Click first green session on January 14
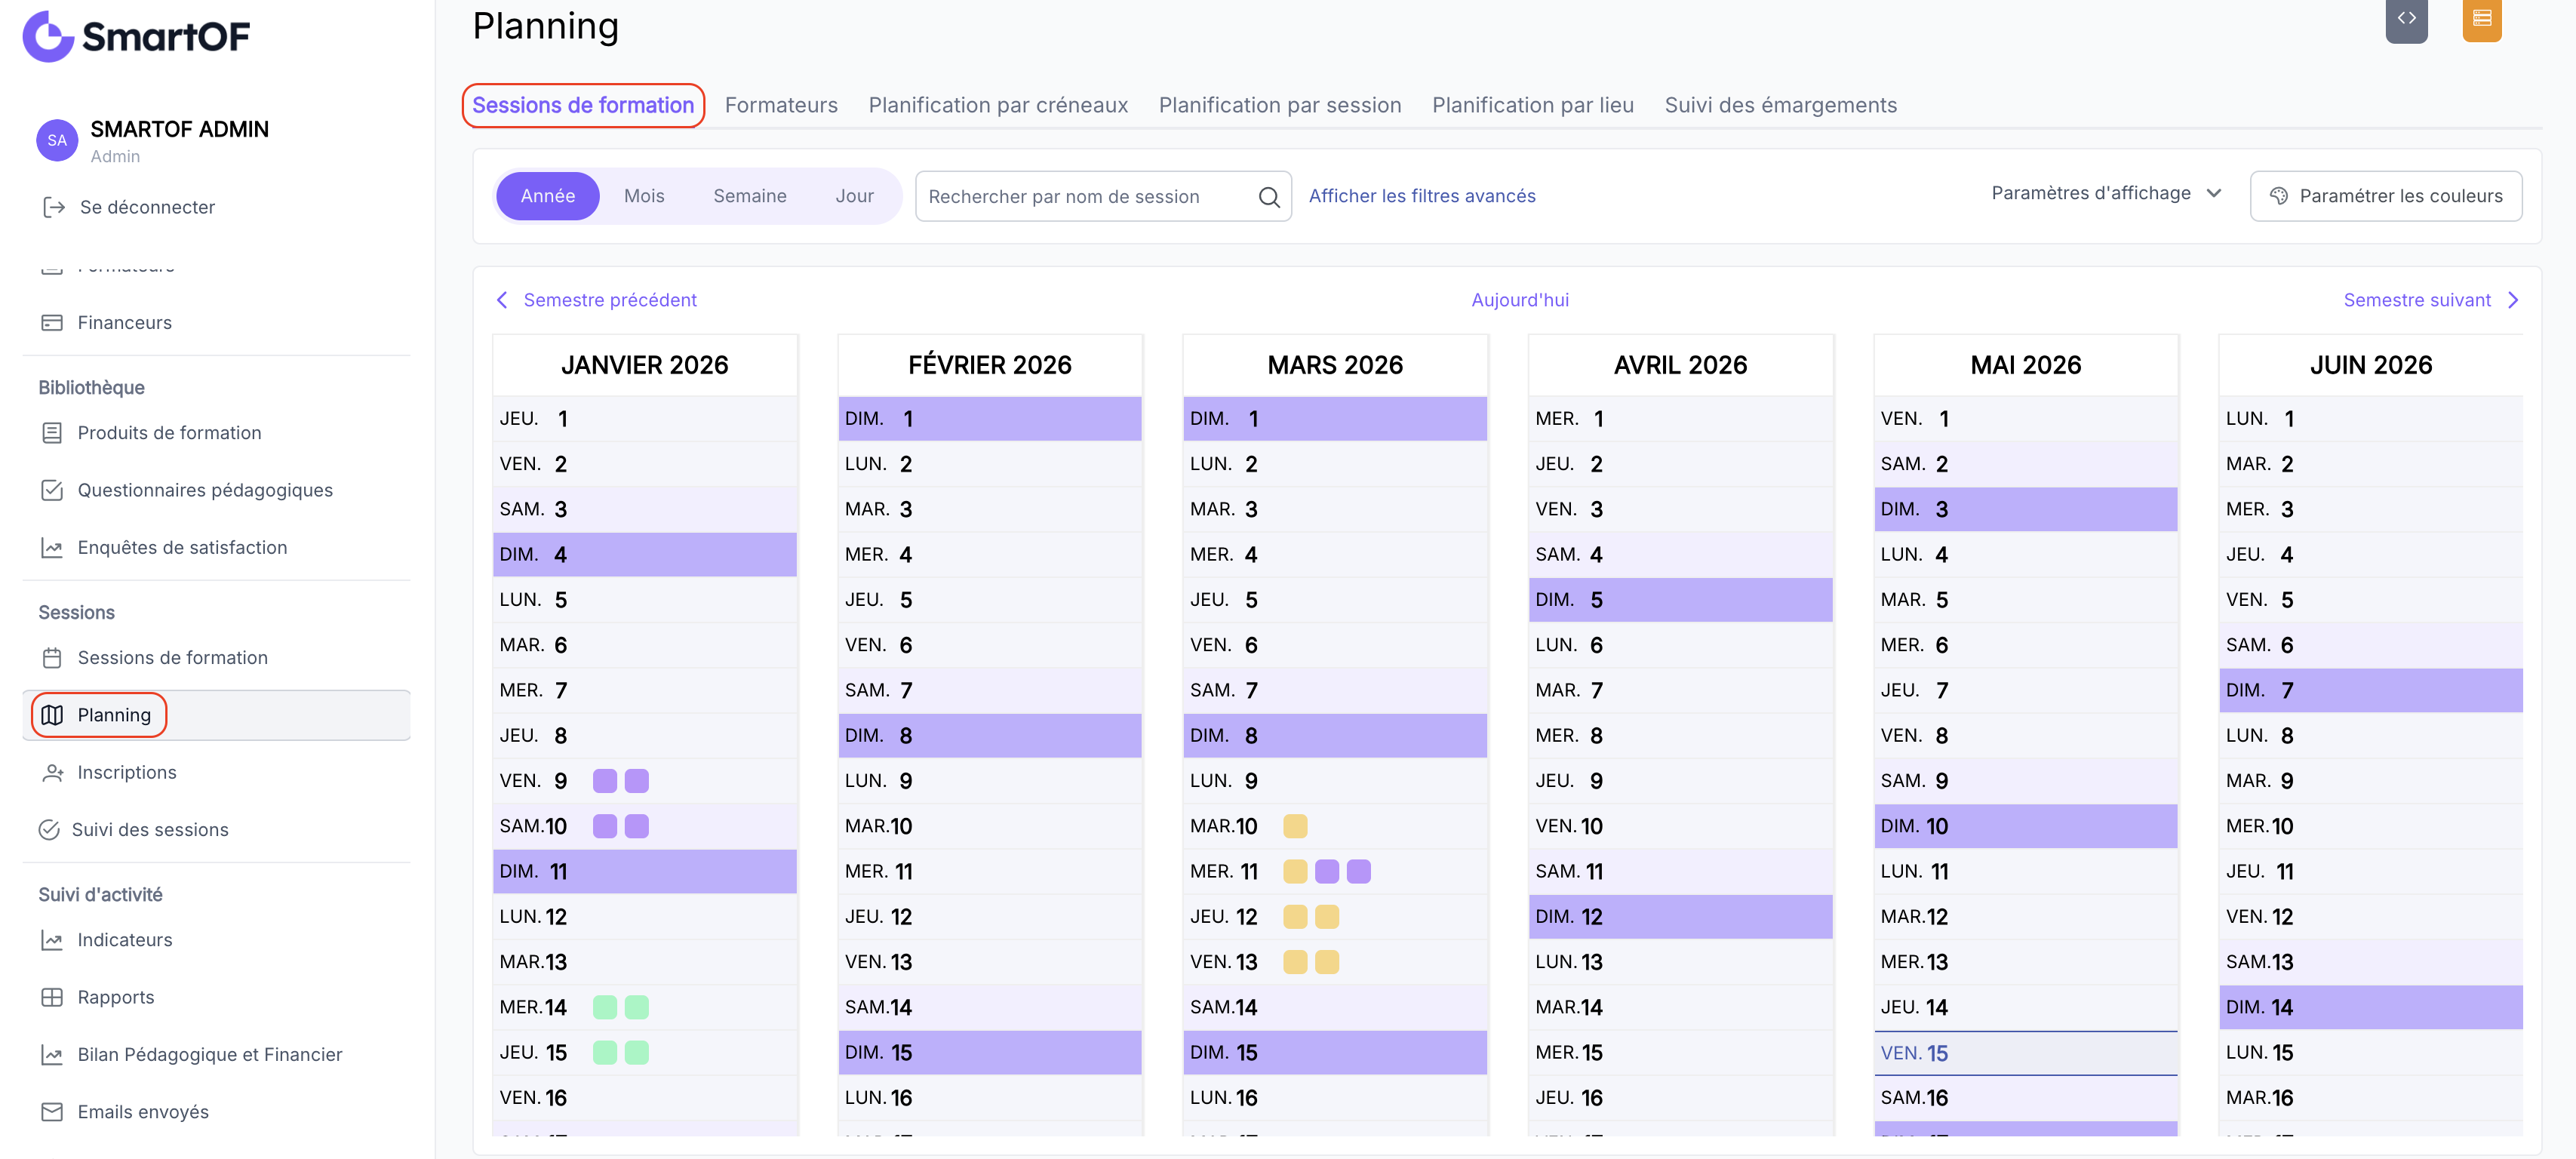Image resolution: width=2576 pixels, height=1159 pixels. point(605,1007)
